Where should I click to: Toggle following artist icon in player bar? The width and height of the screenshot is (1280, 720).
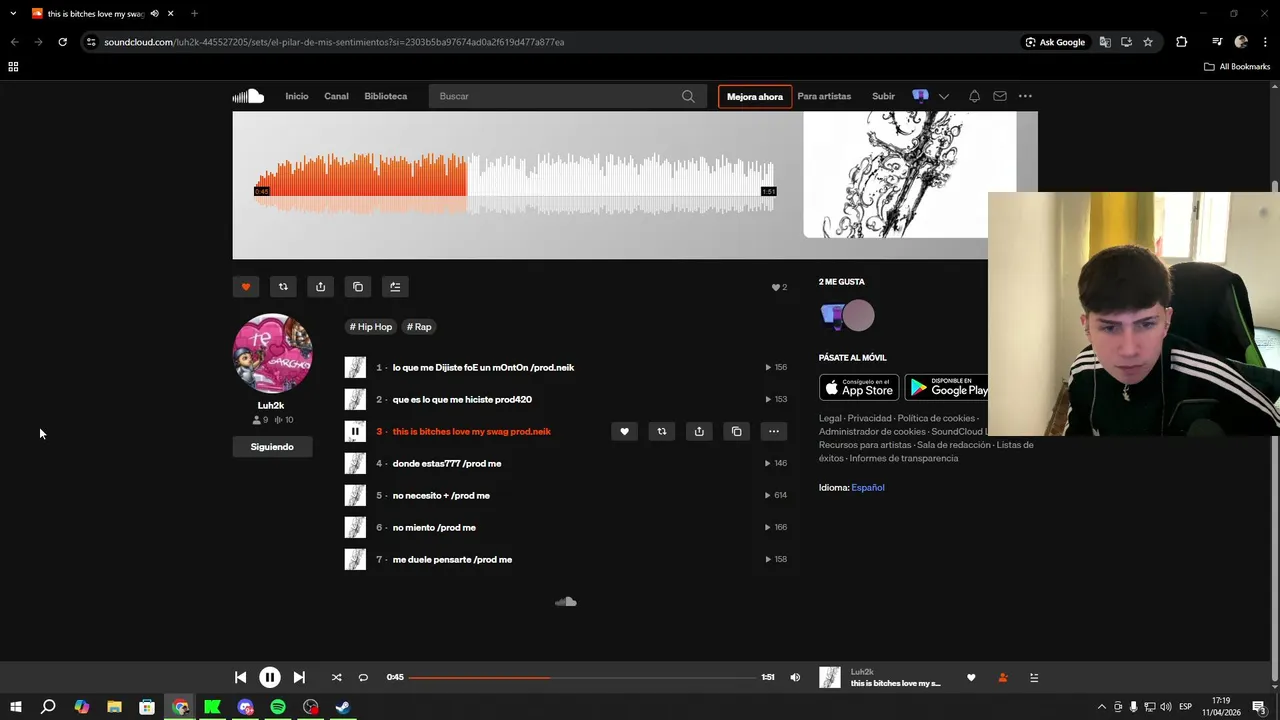tap(1003, 677)
